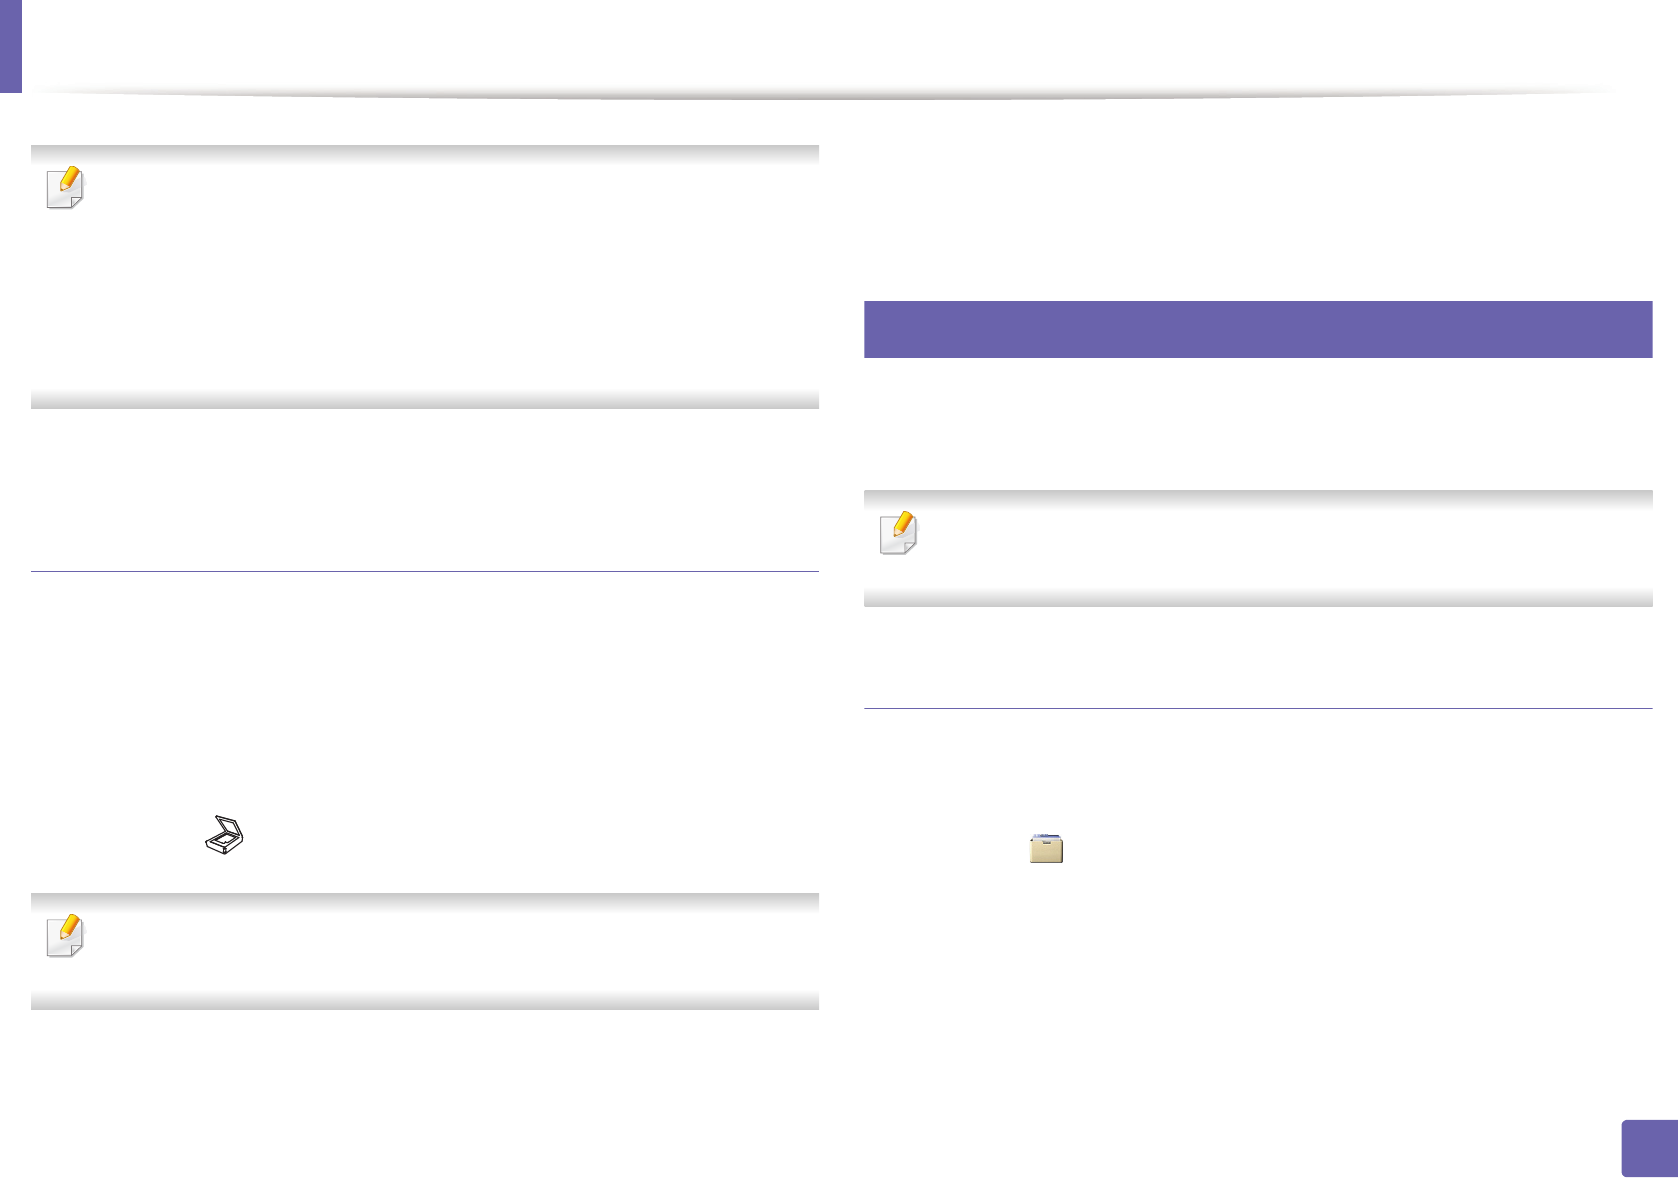Click the top gray border of the lower-left note box

point(424,902)
